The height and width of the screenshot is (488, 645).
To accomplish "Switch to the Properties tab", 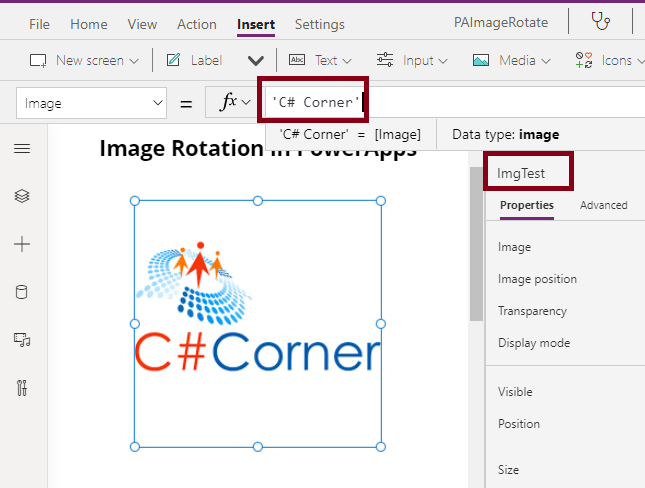I will point(527,205).
